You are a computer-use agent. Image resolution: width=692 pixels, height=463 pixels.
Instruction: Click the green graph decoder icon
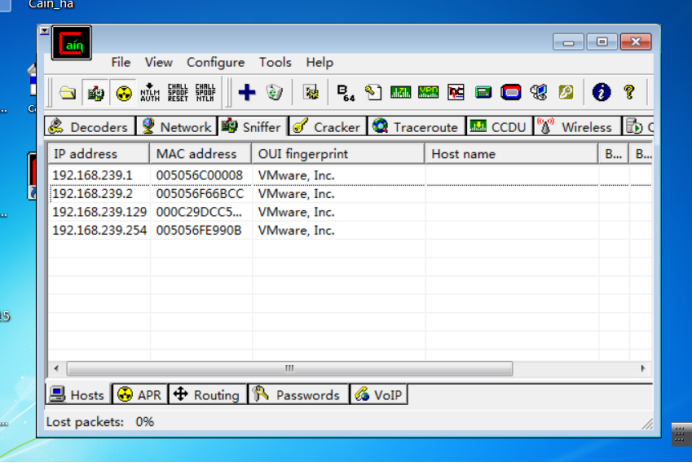pos(400,92)
